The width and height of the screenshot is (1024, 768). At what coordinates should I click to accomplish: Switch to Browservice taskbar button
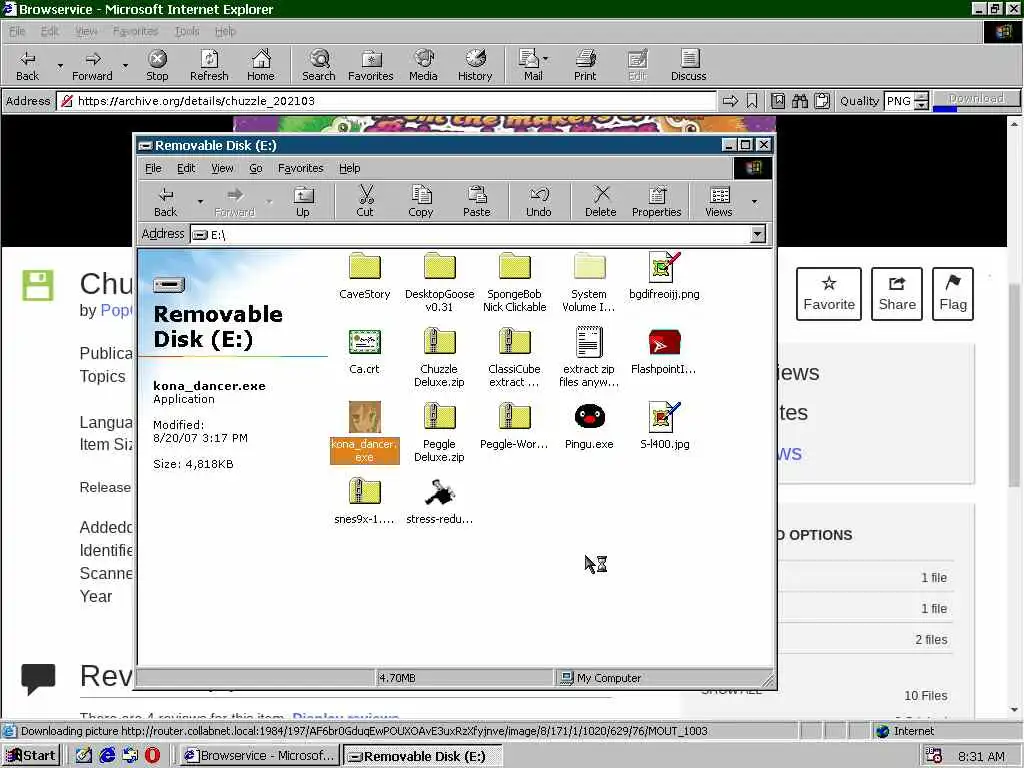pos(260,756)
